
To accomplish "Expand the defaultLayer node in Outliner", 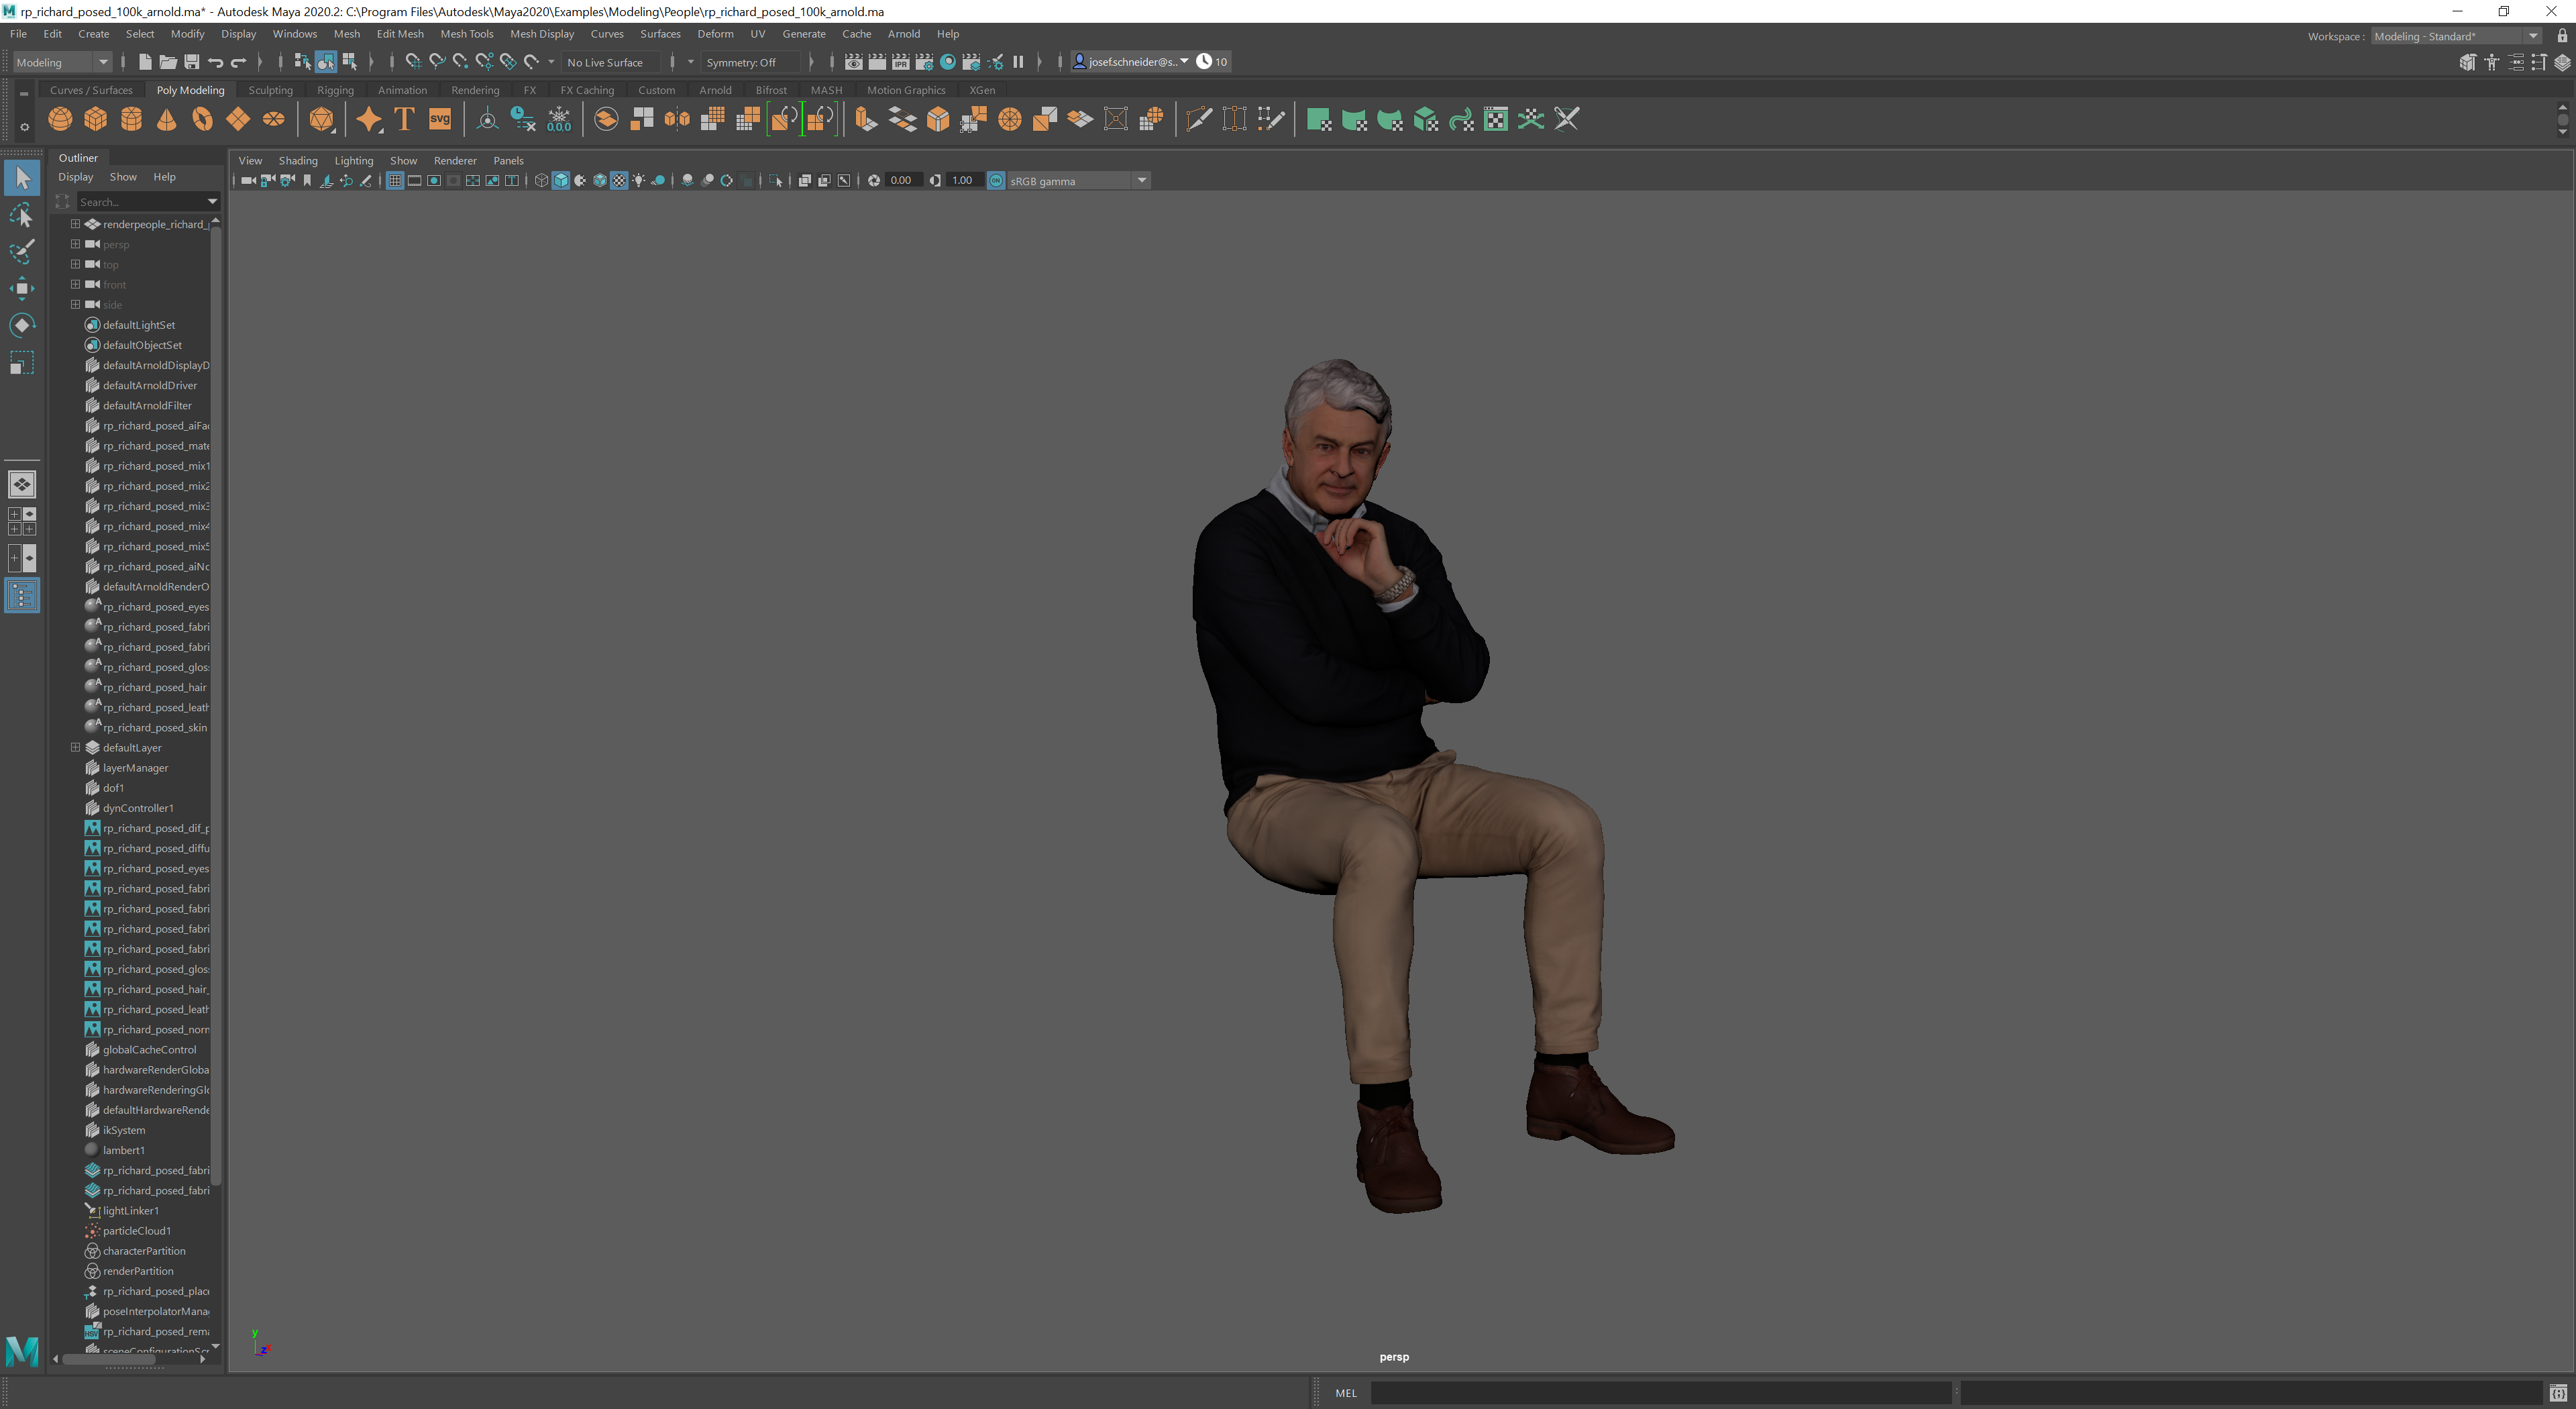I will coord(75,747).
